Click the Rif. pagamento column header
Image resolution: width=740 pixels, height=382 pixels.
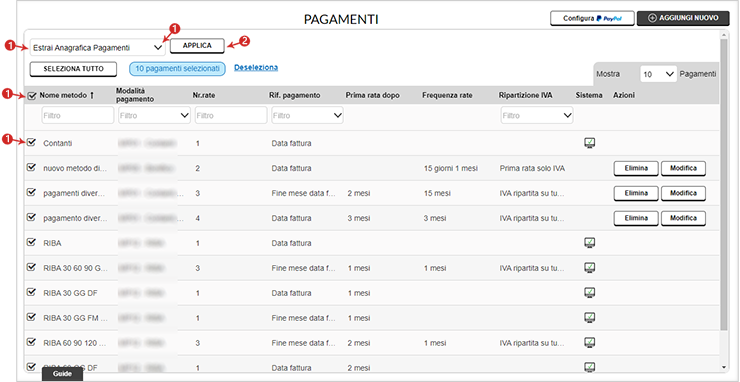pos(294,95)
